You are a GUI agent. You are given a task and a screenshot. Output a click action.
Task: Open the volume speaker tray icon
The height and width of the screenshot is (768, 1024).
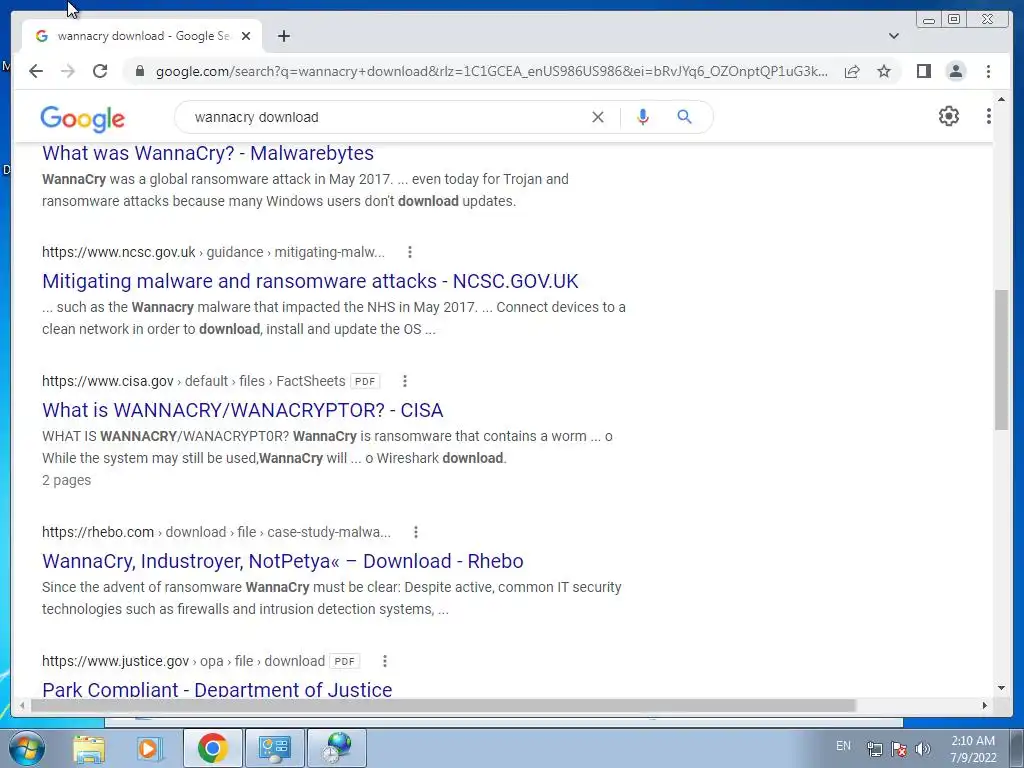[x=923, y=749]
